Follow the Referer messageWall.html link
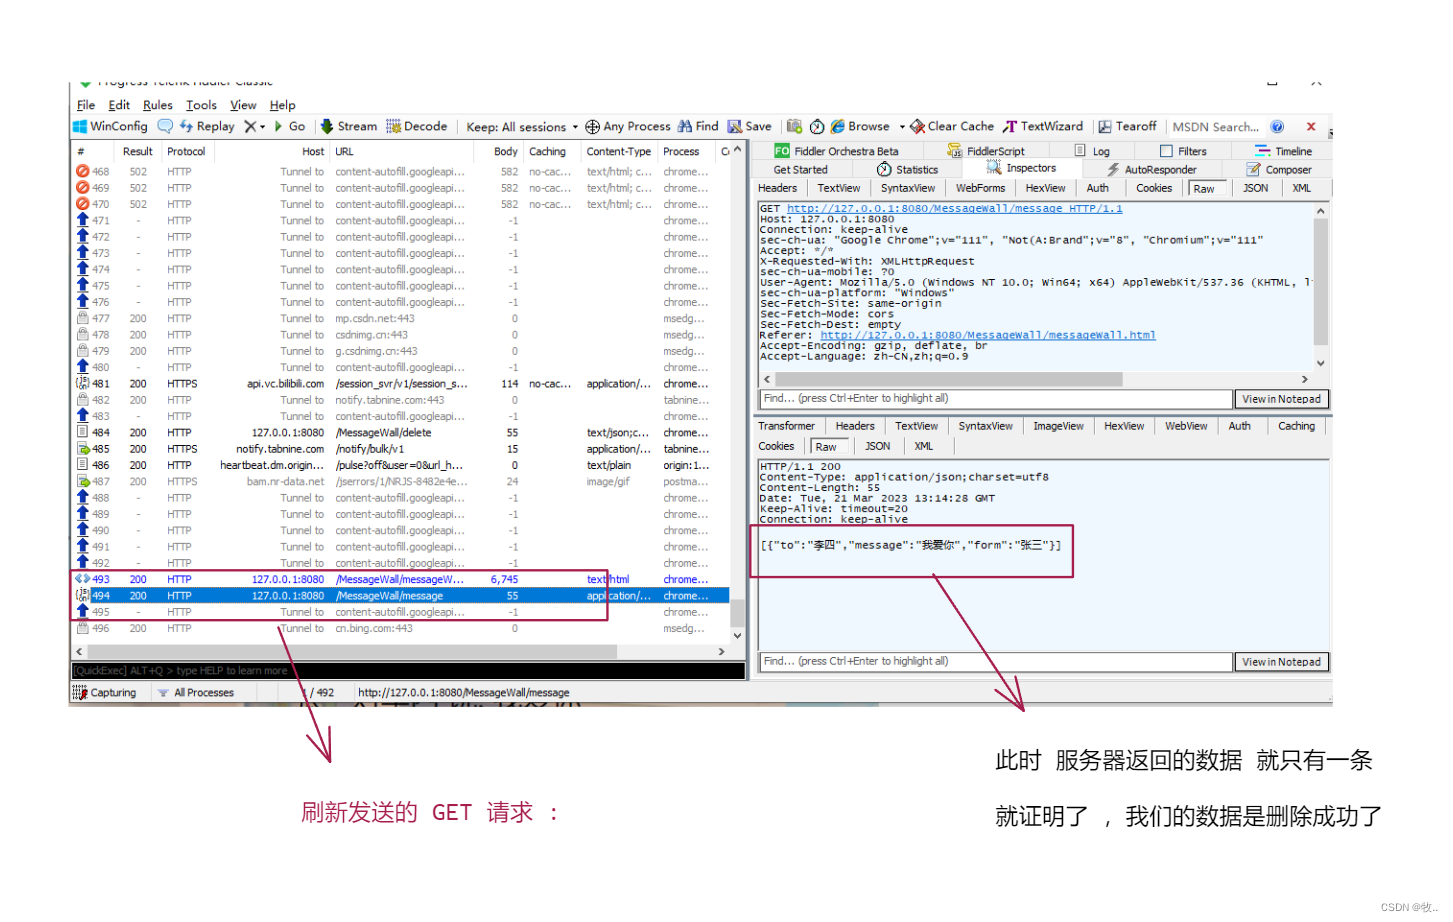The height and width of the screenshot is (922, 1453). 988,335
